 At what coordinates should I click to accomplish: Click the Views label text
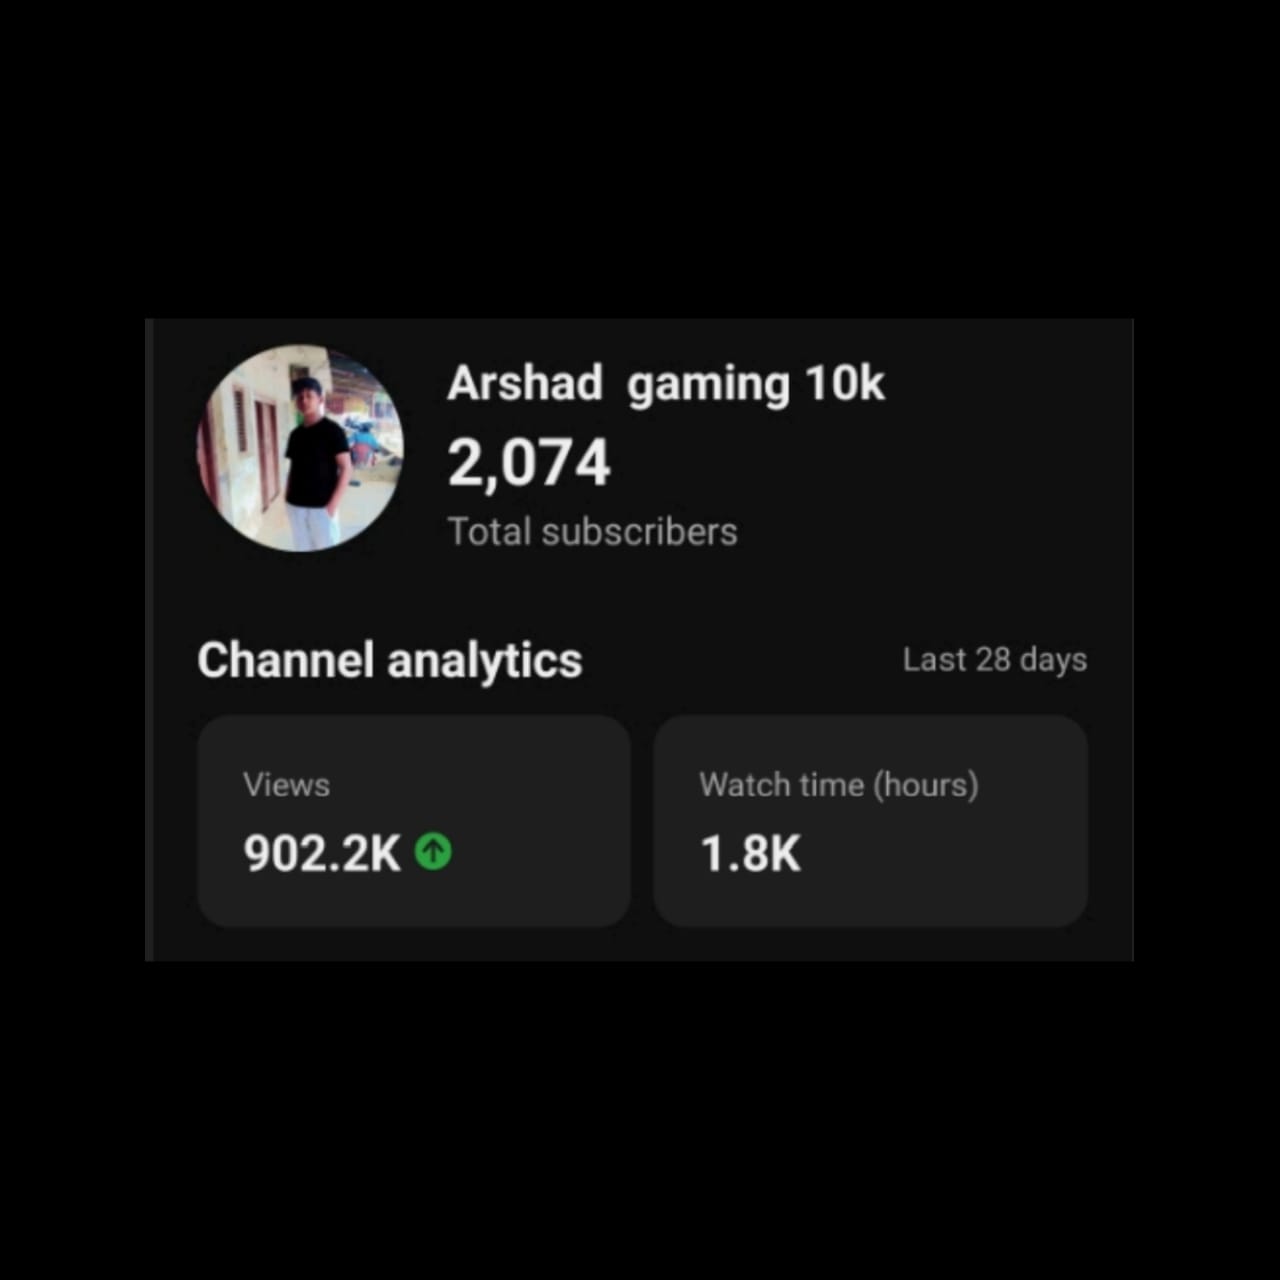pyautogui.click(x=286, y=785)
